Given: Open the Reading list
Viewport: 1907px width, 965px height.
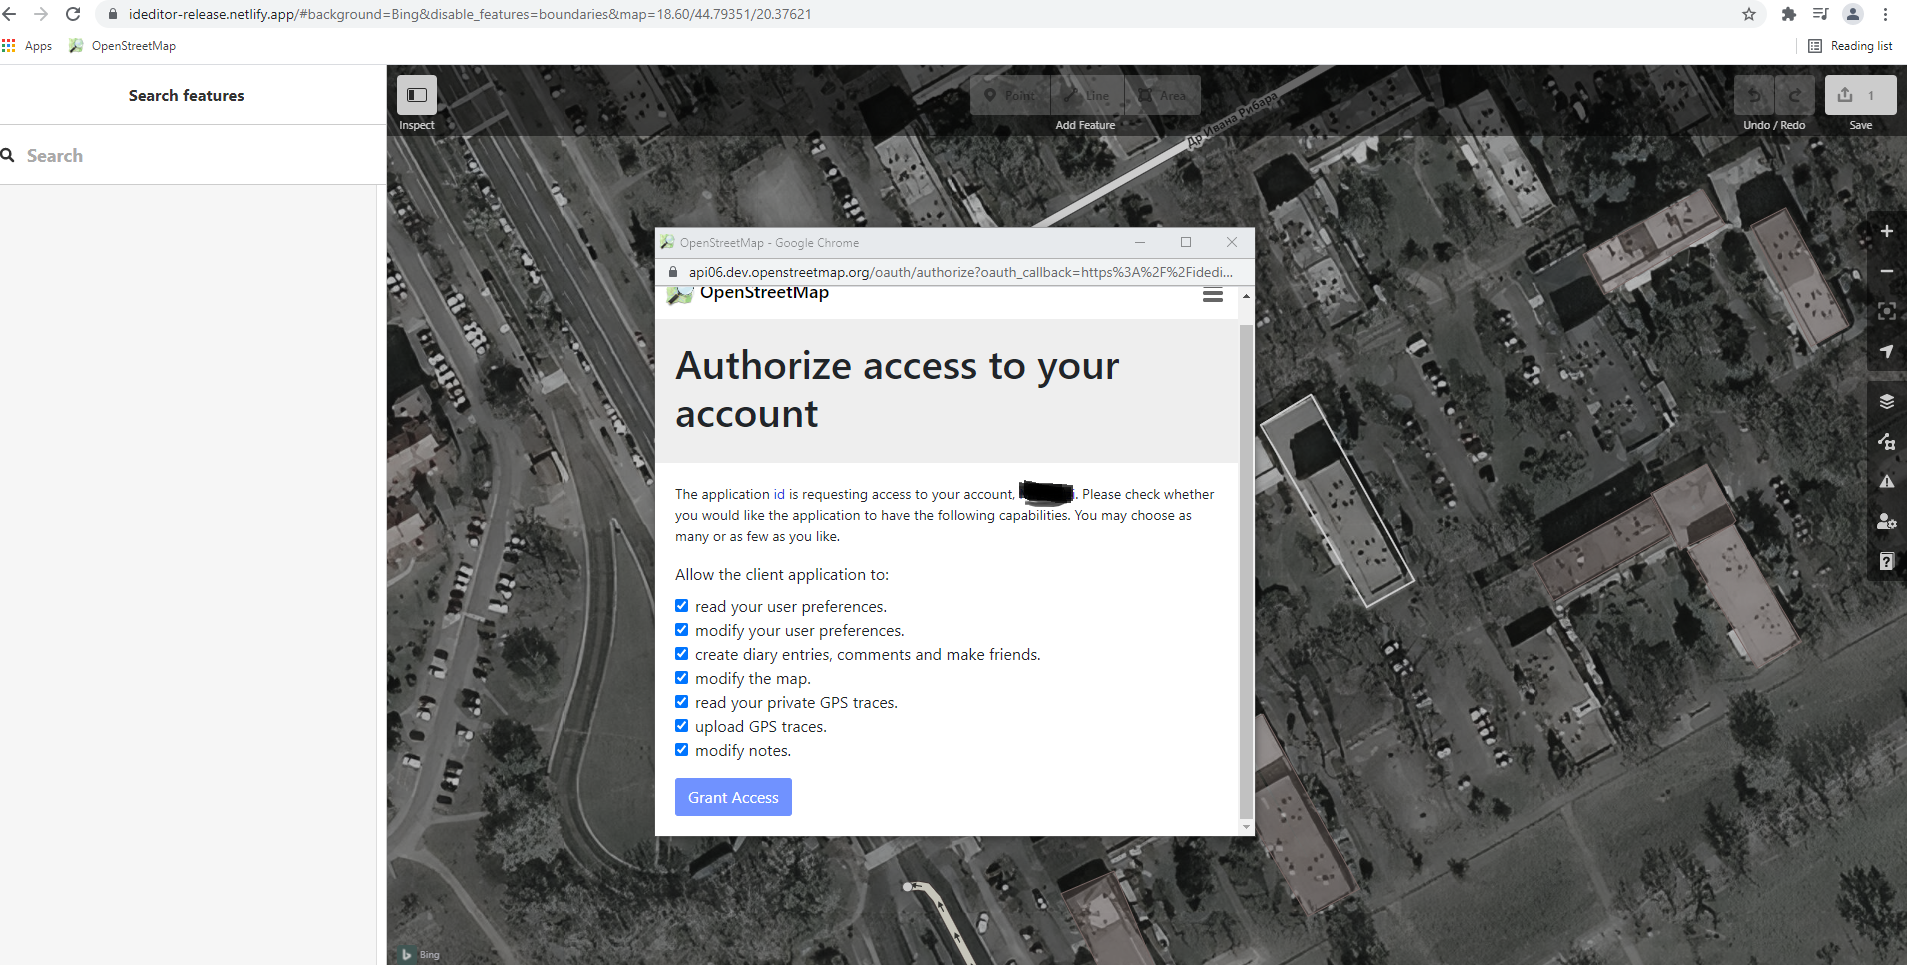Looking at the screenshot, I should coord(1851,46).
